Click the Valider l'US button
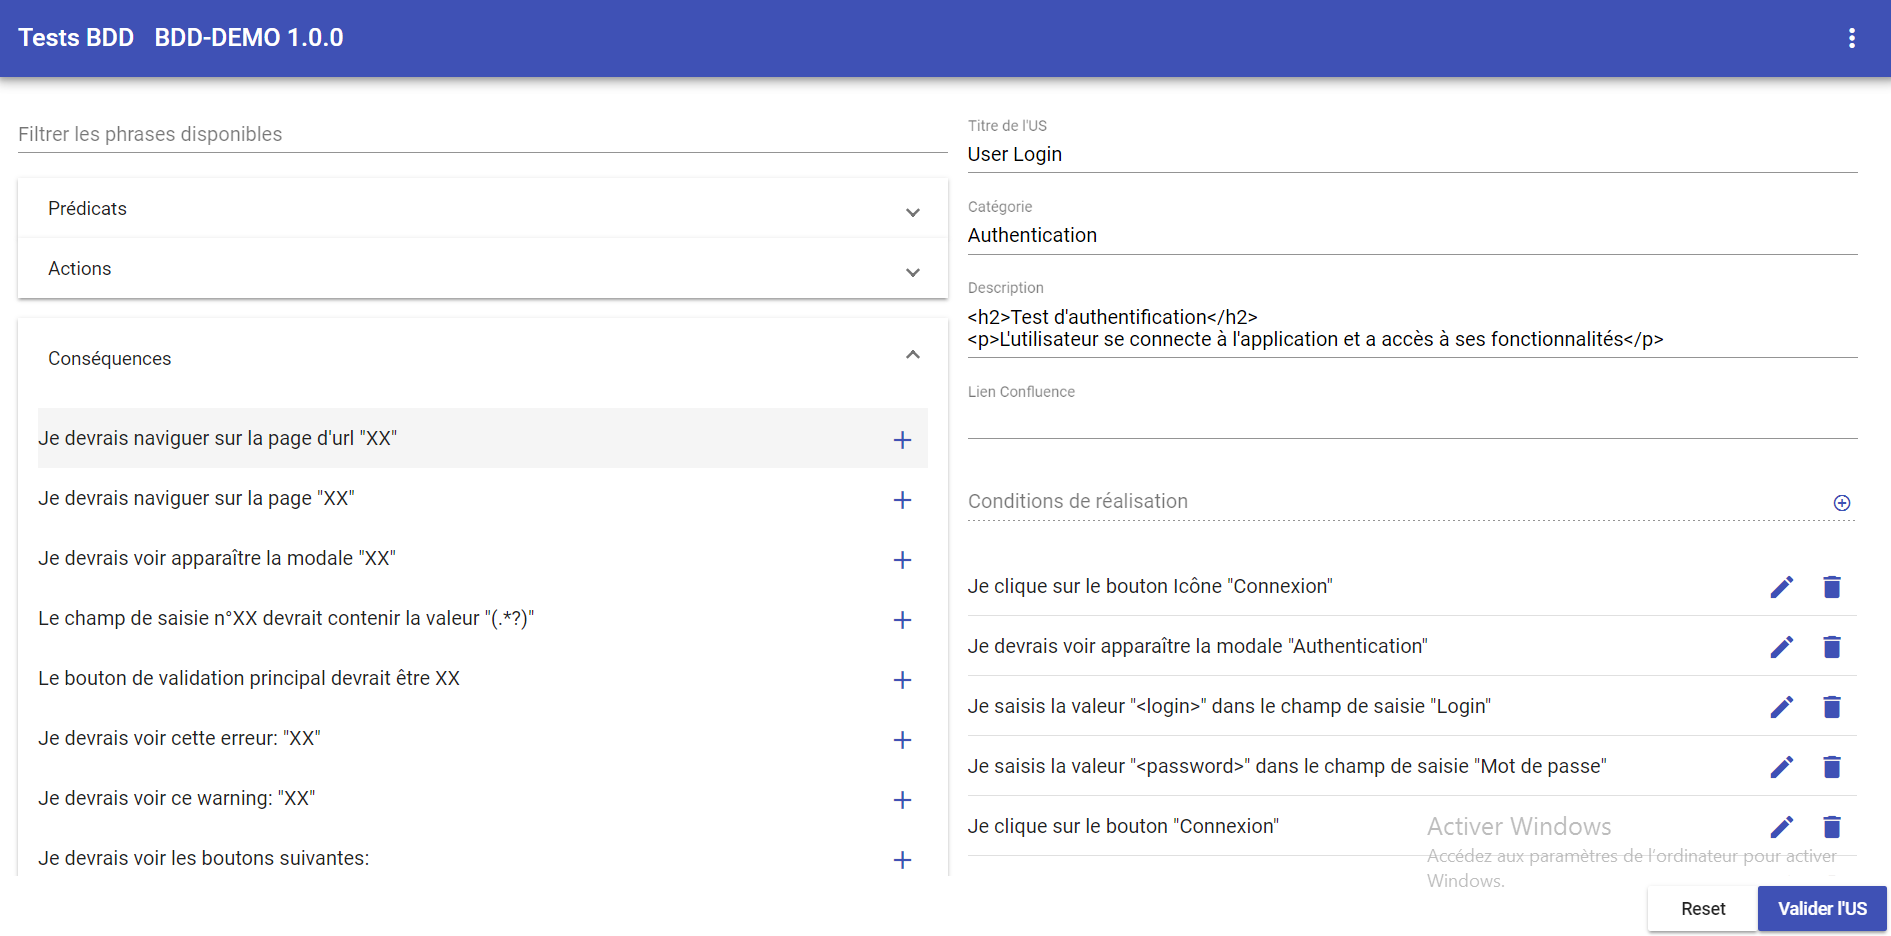 pos(1822,909)
